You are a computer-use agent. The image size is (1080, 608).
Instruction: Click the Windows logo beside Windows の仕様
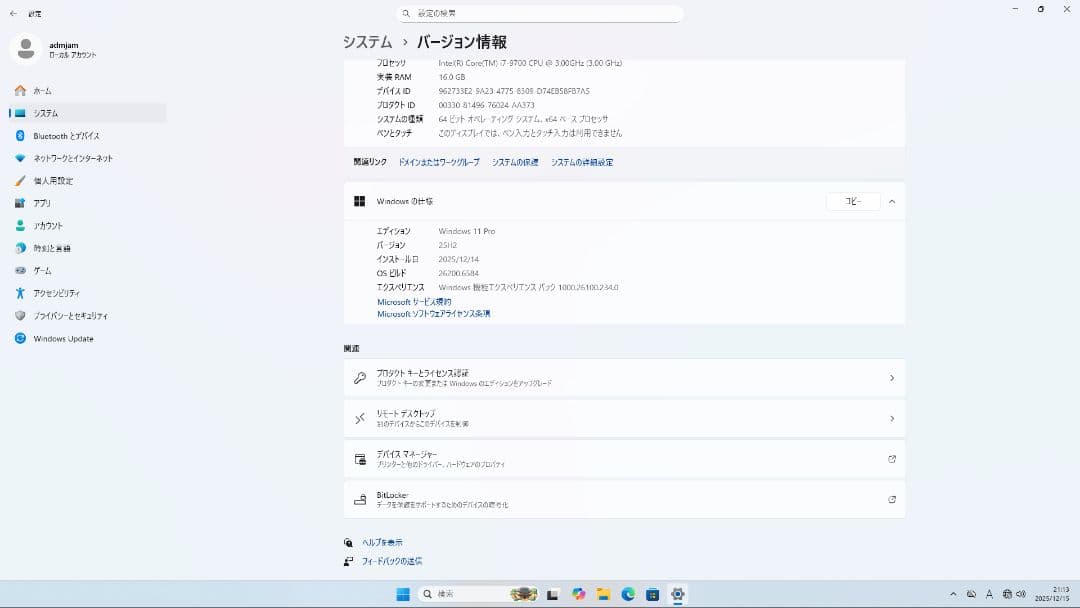pos(358,200)
